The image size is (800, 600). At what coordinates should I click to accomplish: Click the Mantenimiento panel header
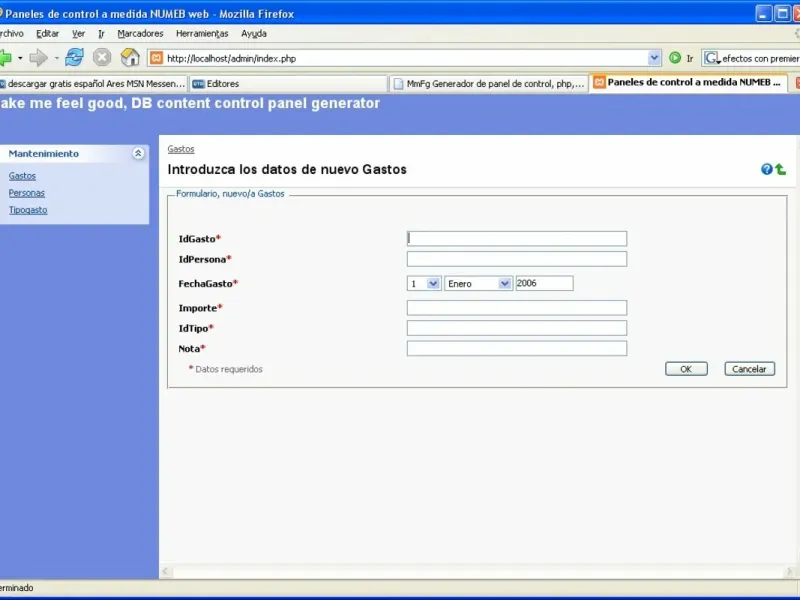74,154
